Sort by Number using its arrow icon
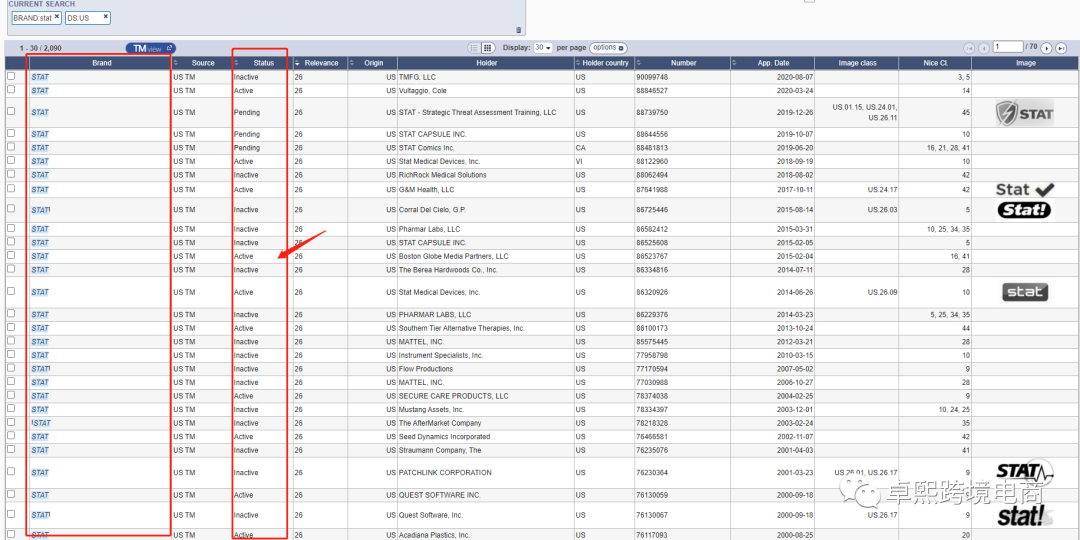Image resolution: width=1080 pixels, height=540 pixels. click(638, 63)
